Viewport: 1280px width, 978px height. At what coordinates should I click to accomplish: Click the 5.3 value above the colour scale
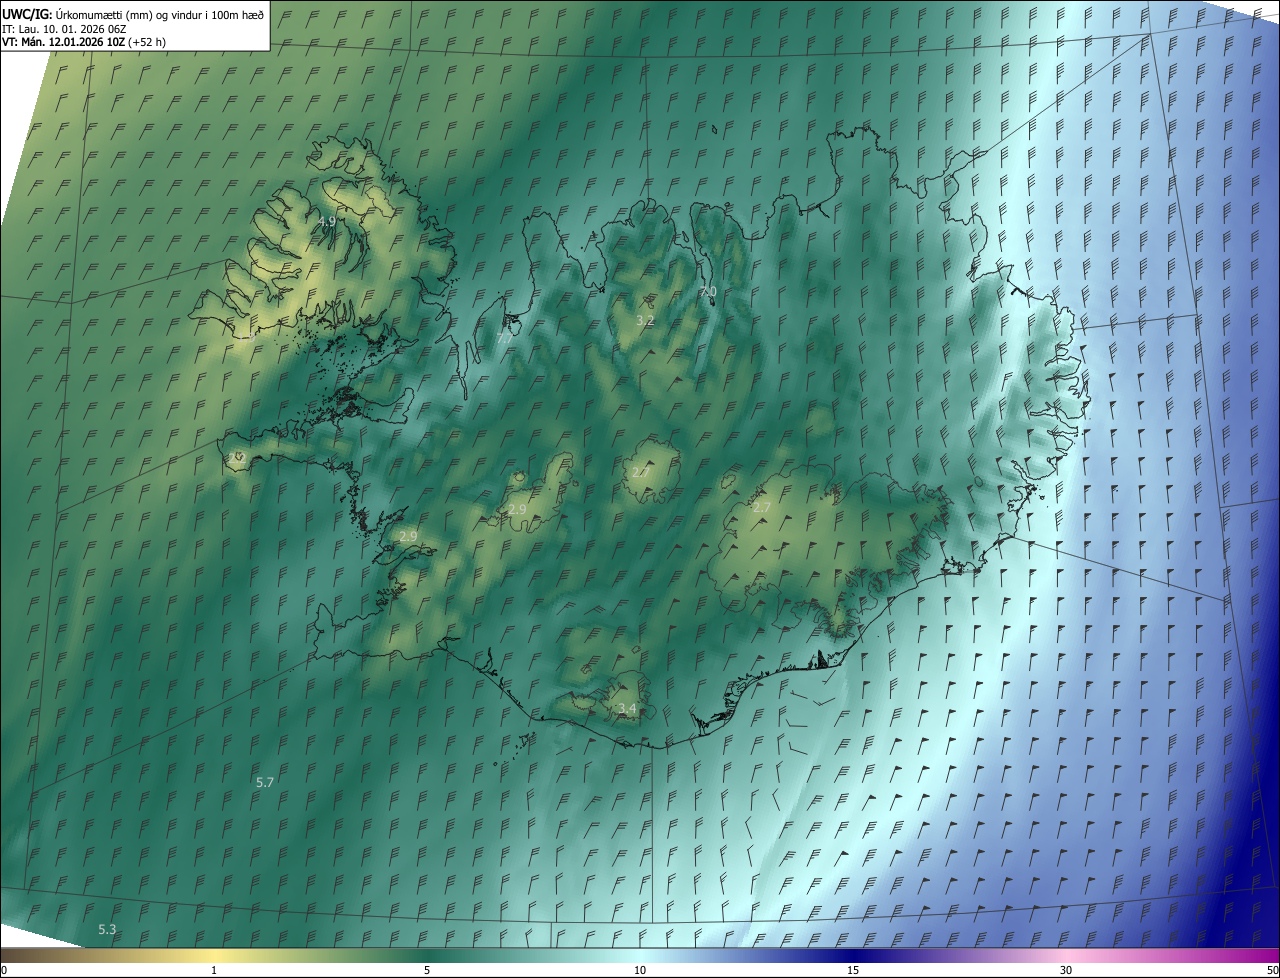click(107, 929)
